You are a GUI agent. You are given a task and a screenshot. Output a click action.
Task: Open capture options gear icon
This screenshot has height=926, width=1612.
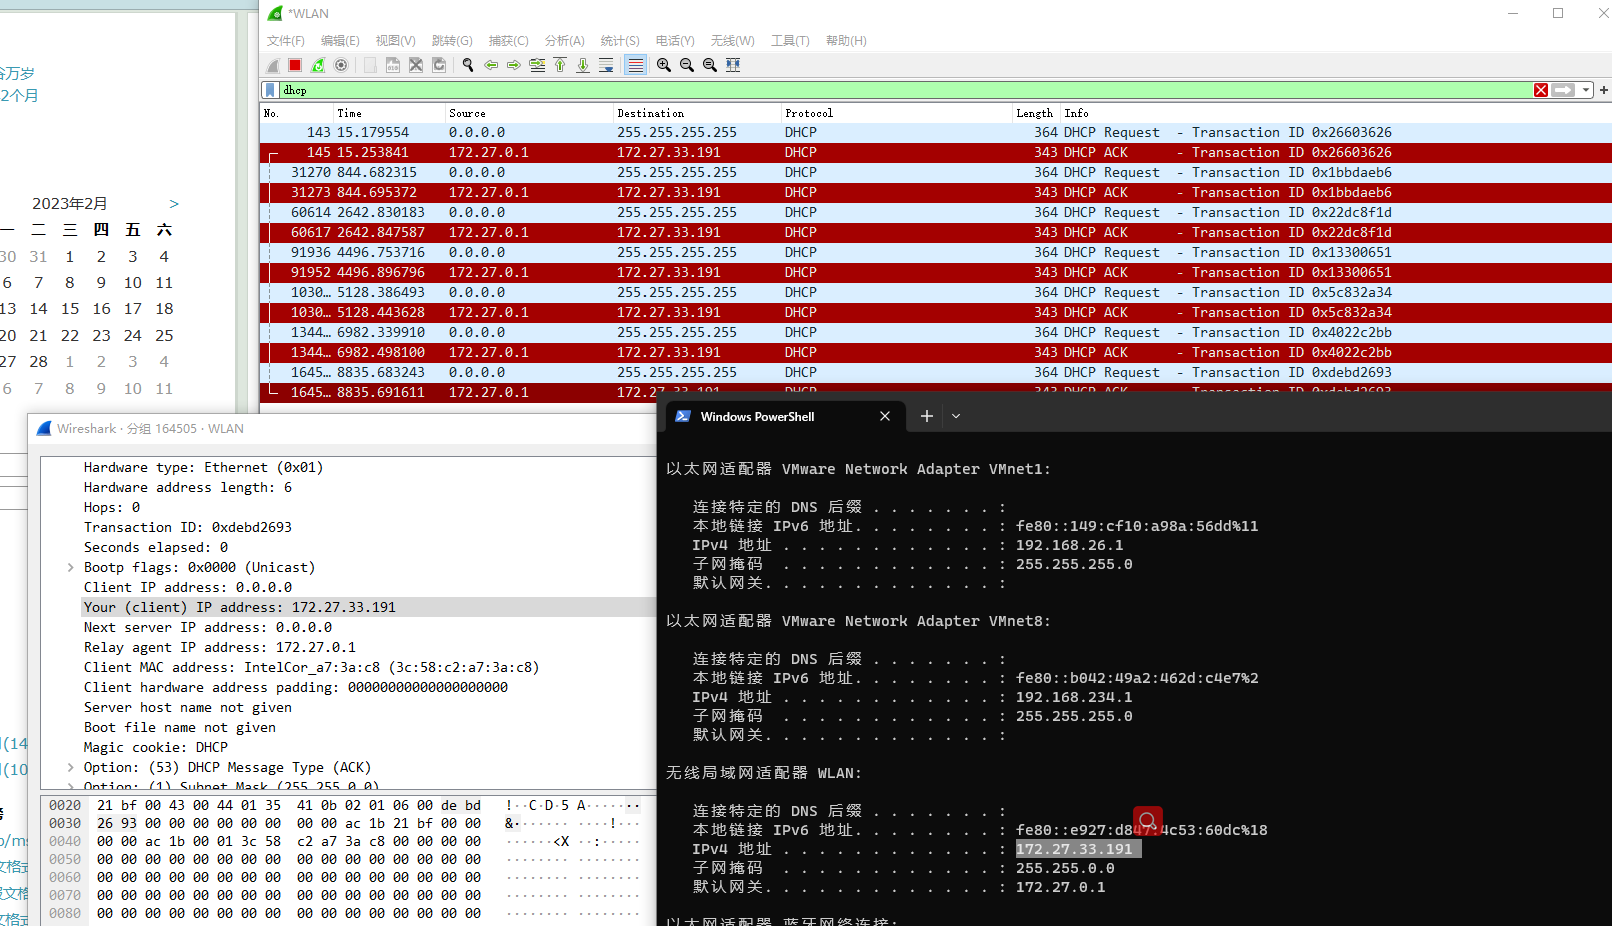click(x=341, y=65)
